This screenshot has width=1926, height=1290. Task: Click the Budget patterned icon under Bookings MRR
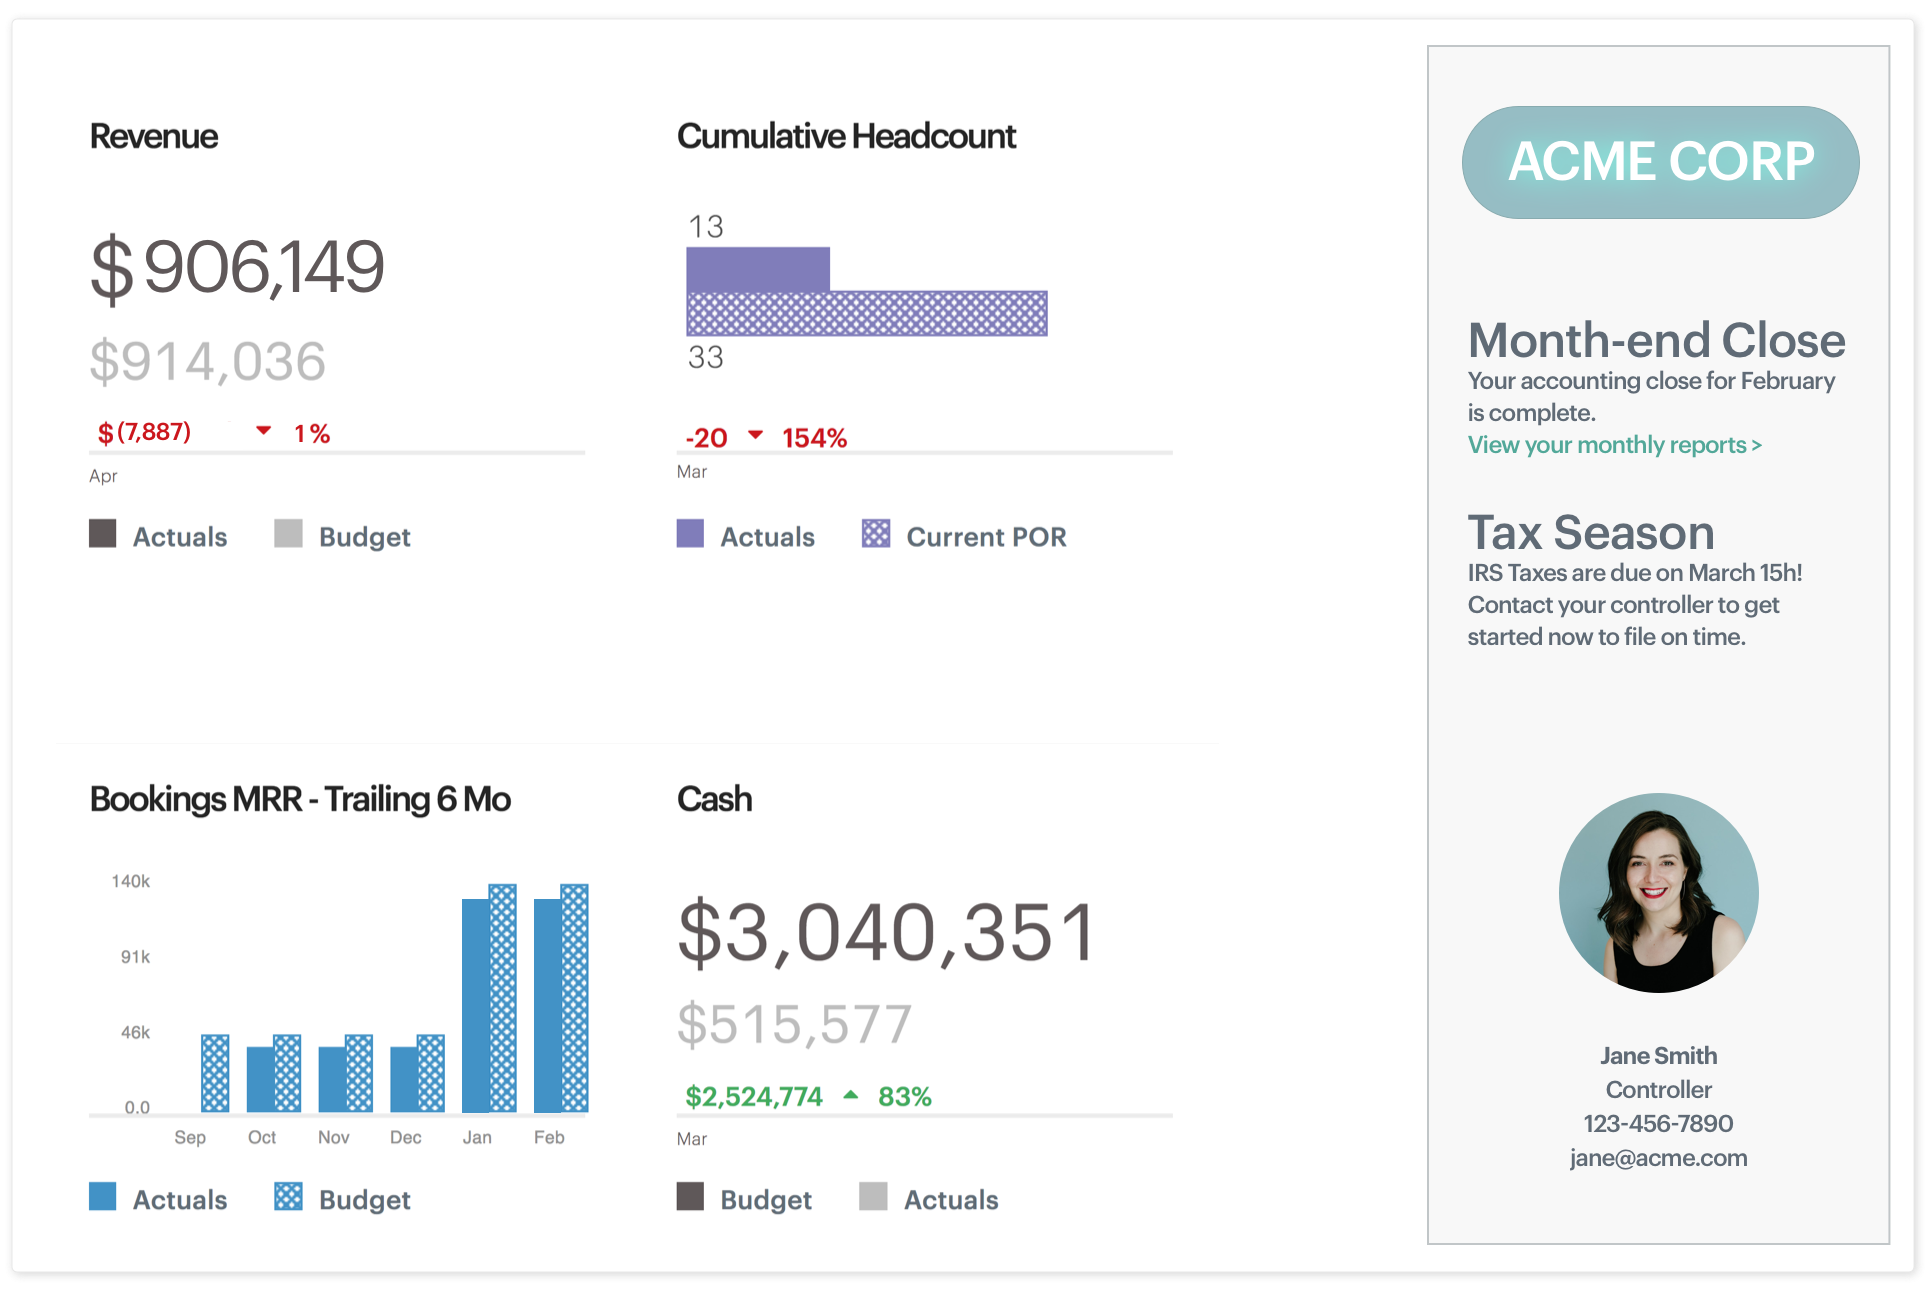tap(289, 1197)
